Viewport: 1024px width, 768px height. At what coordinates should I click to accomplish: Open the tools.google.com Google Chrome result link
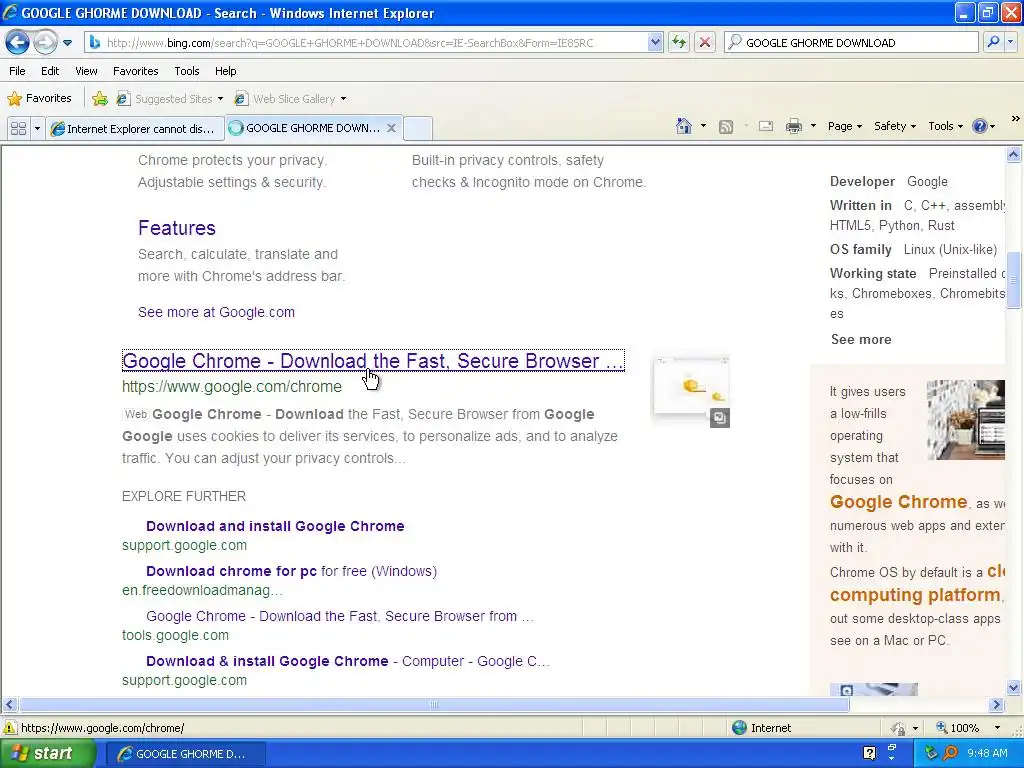[340, 616]
